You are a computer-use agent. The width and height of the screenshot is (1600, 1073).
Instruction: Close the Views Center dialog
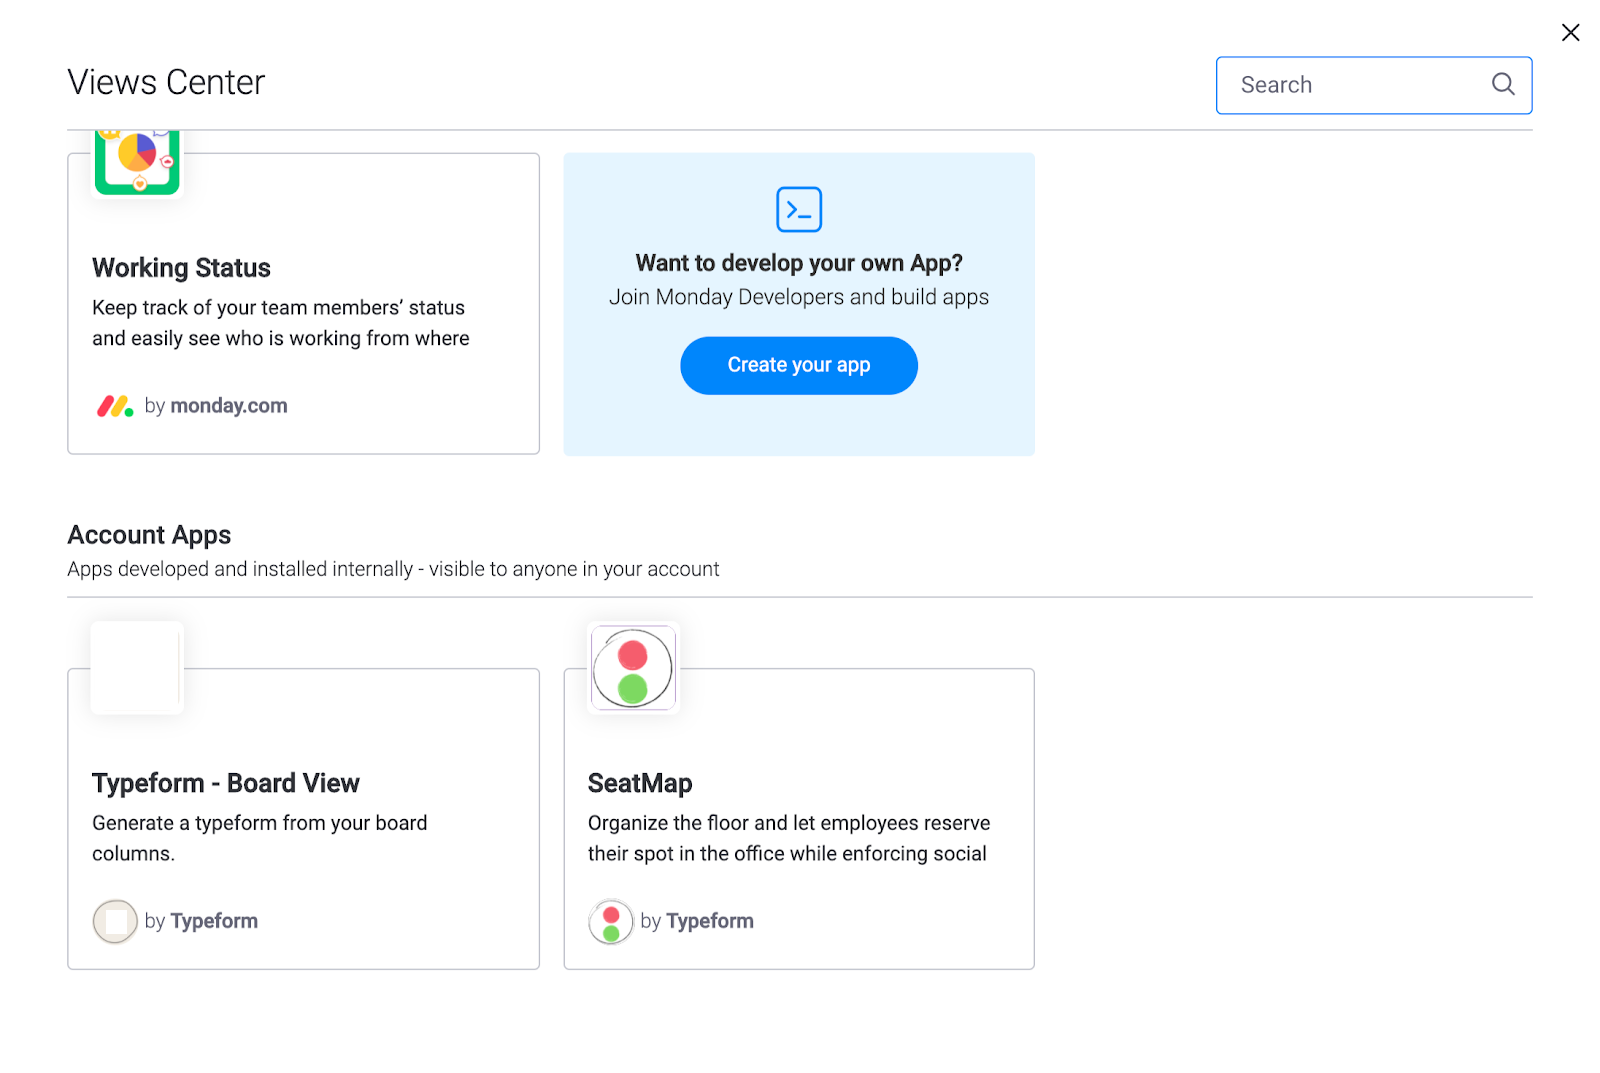[x=1570, y=32]
